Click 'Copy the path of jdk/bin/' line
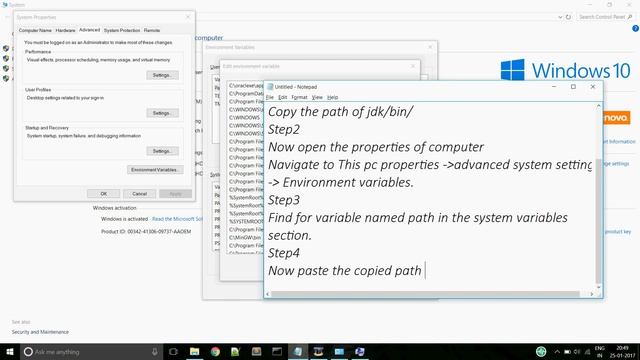 pyautogui.click(x=340, y=112)
